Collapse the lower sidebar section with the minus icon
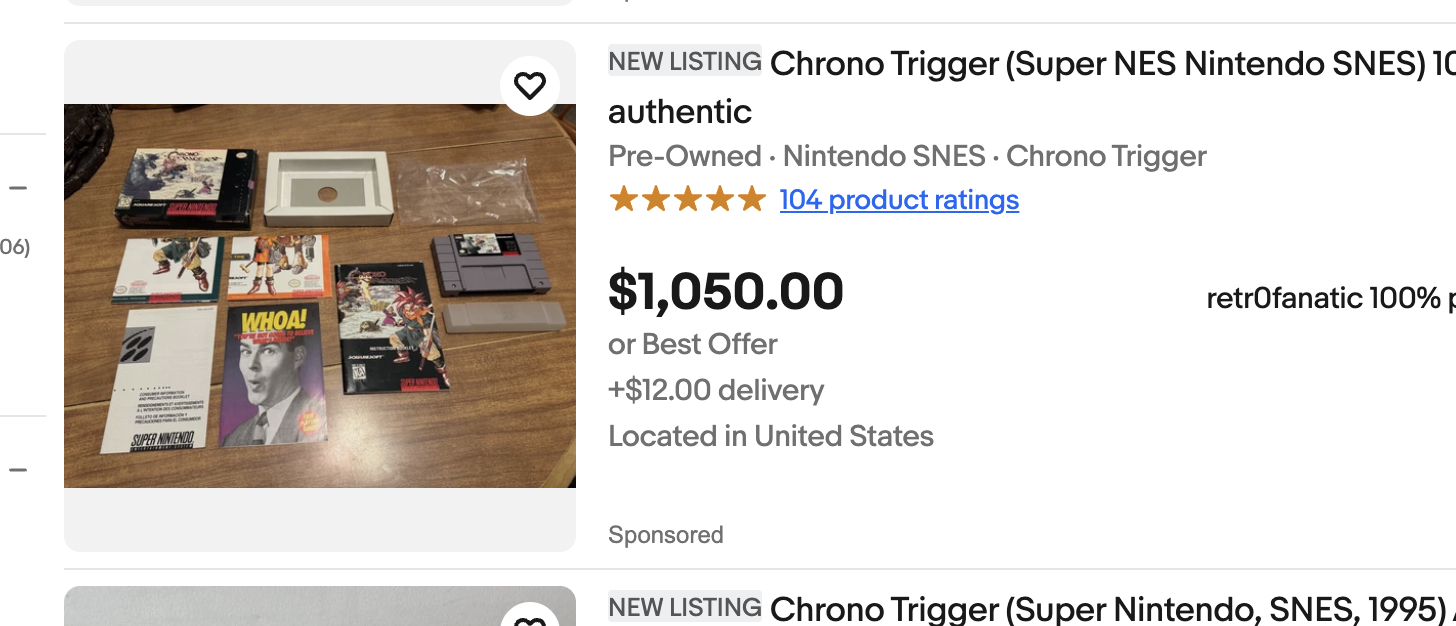This screenshot has height=626, width=1456. [18, 469]
